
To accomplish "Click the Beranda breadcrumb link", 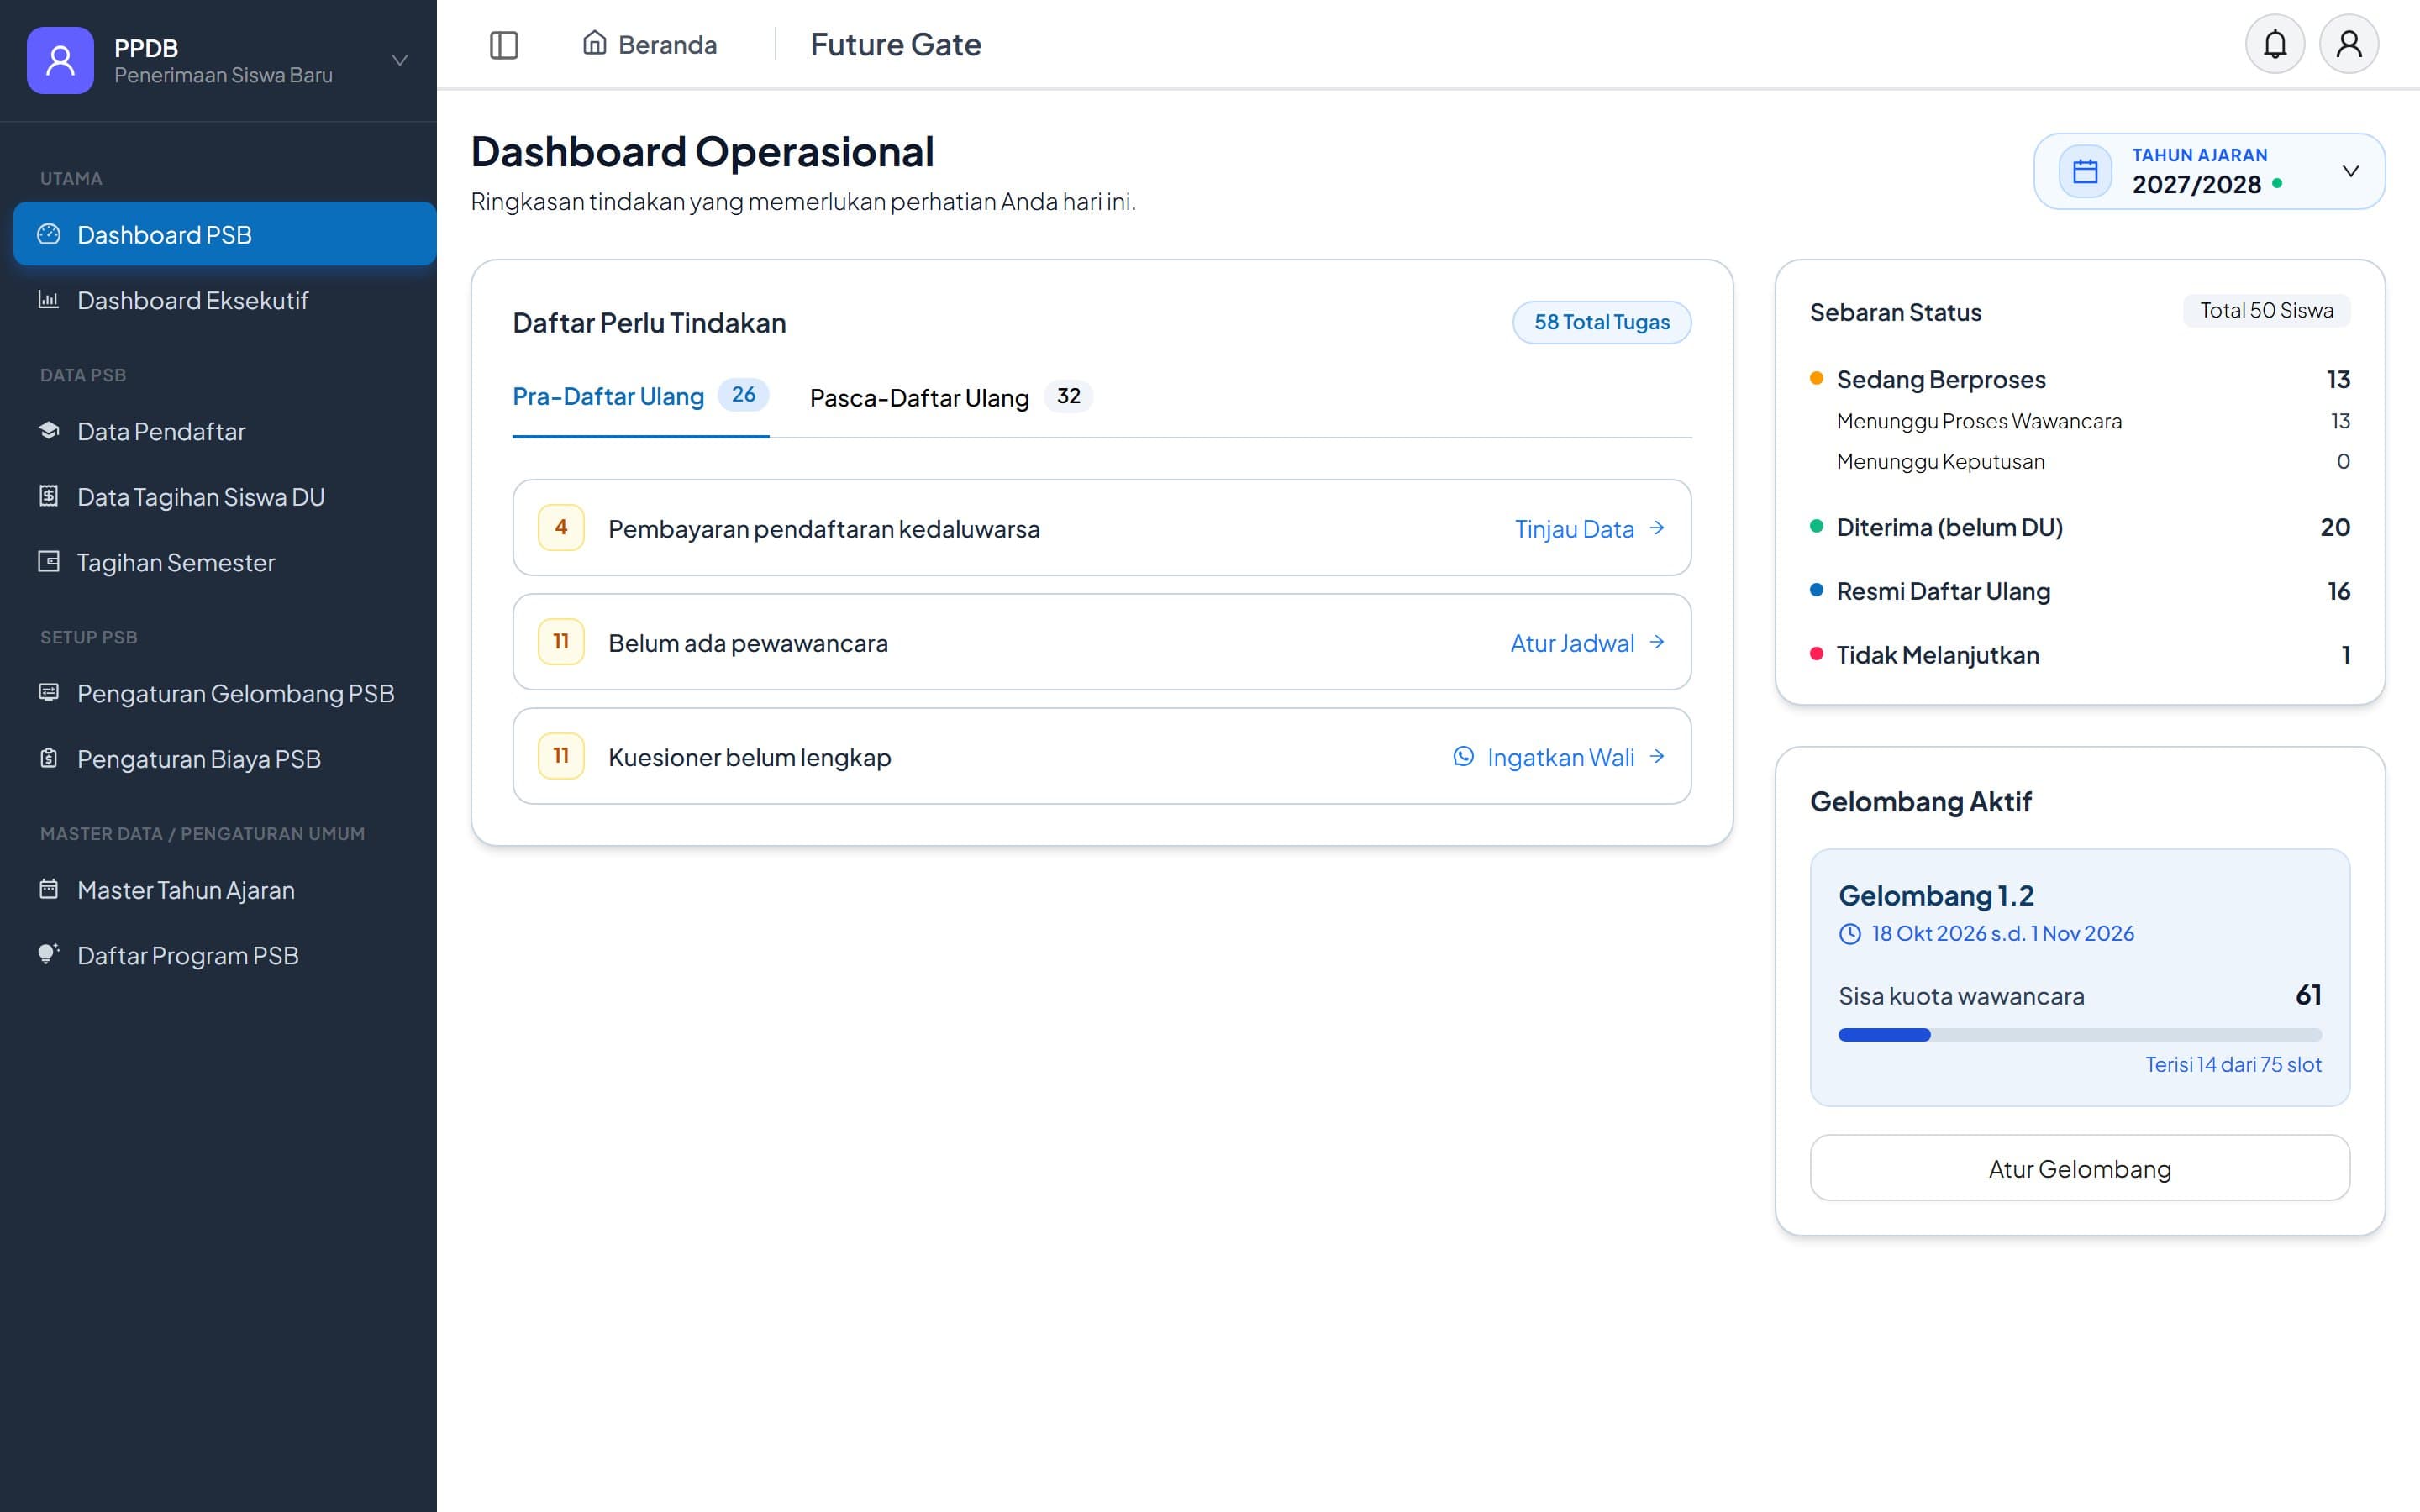I will (650, 44).
